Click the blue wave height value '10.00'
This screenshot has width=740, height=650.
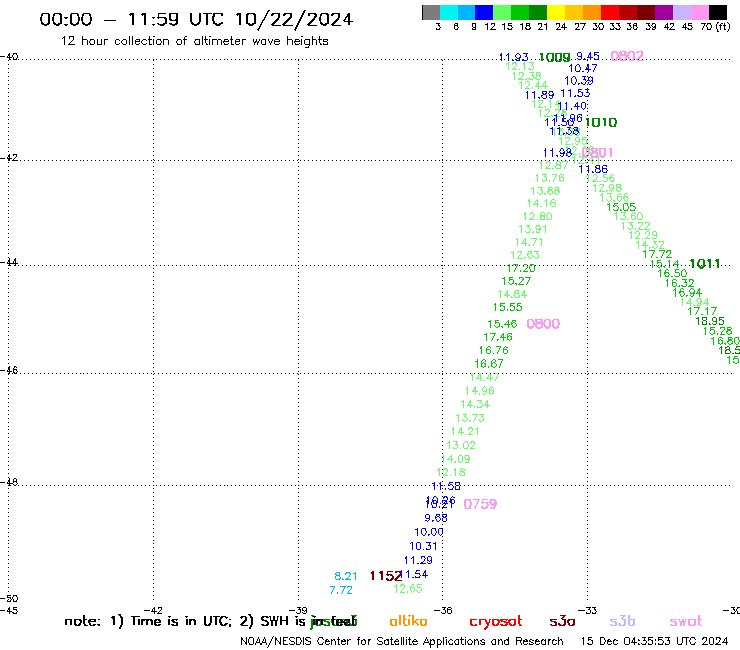coord(429,532)
